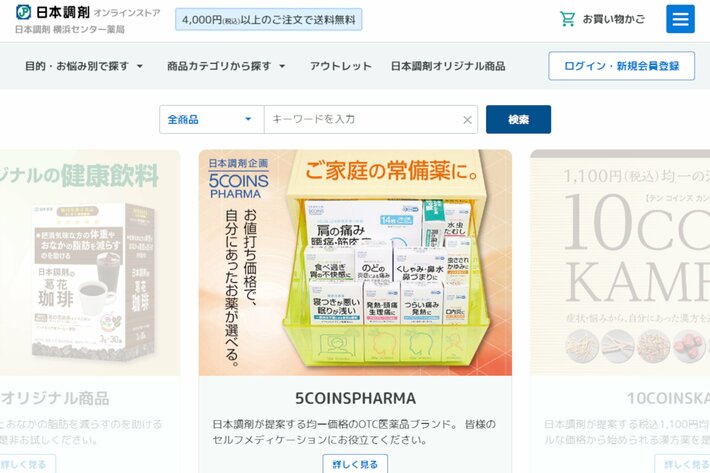Click the 送料無料 shipping notice banner
Screen dimensions: 710x473
tap(269, 19)
